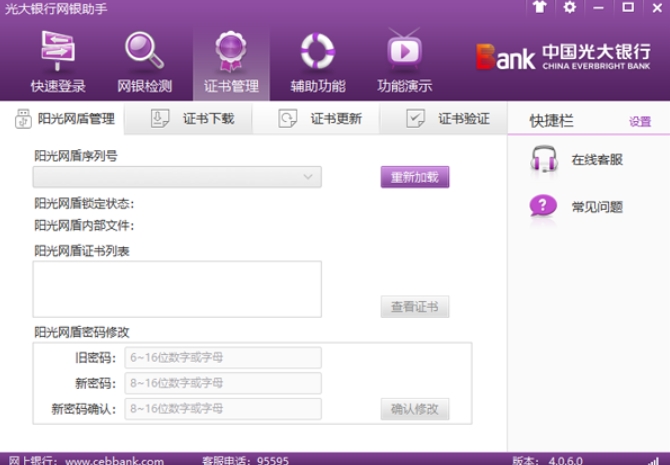Click the 常见问题 question bubble icon
670x465 pixels.
[543, 206]
